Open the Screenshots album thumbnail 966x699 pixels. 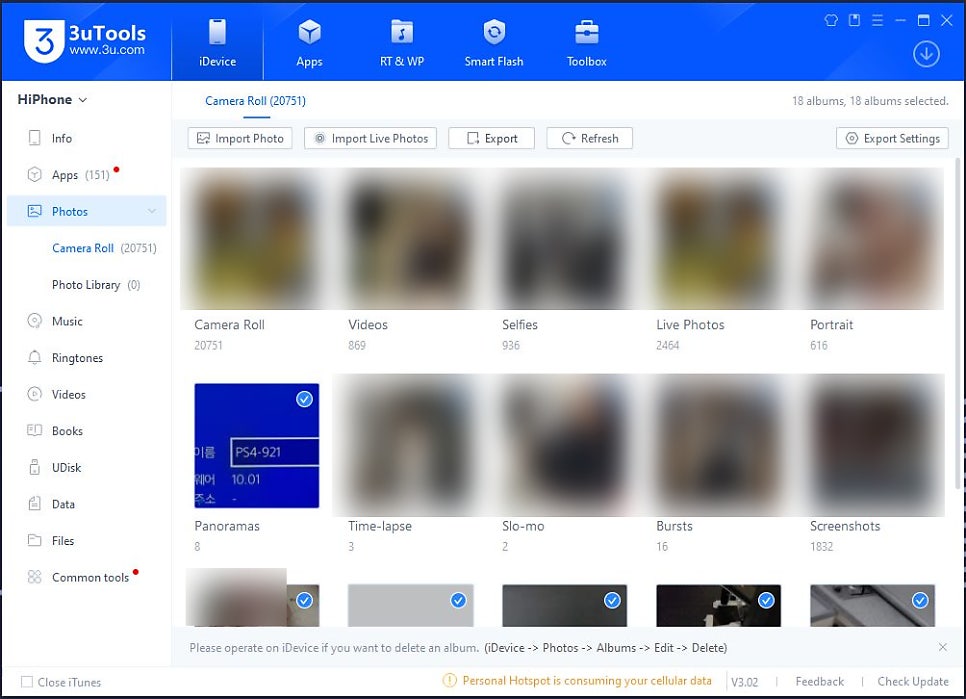pos(872,445)
